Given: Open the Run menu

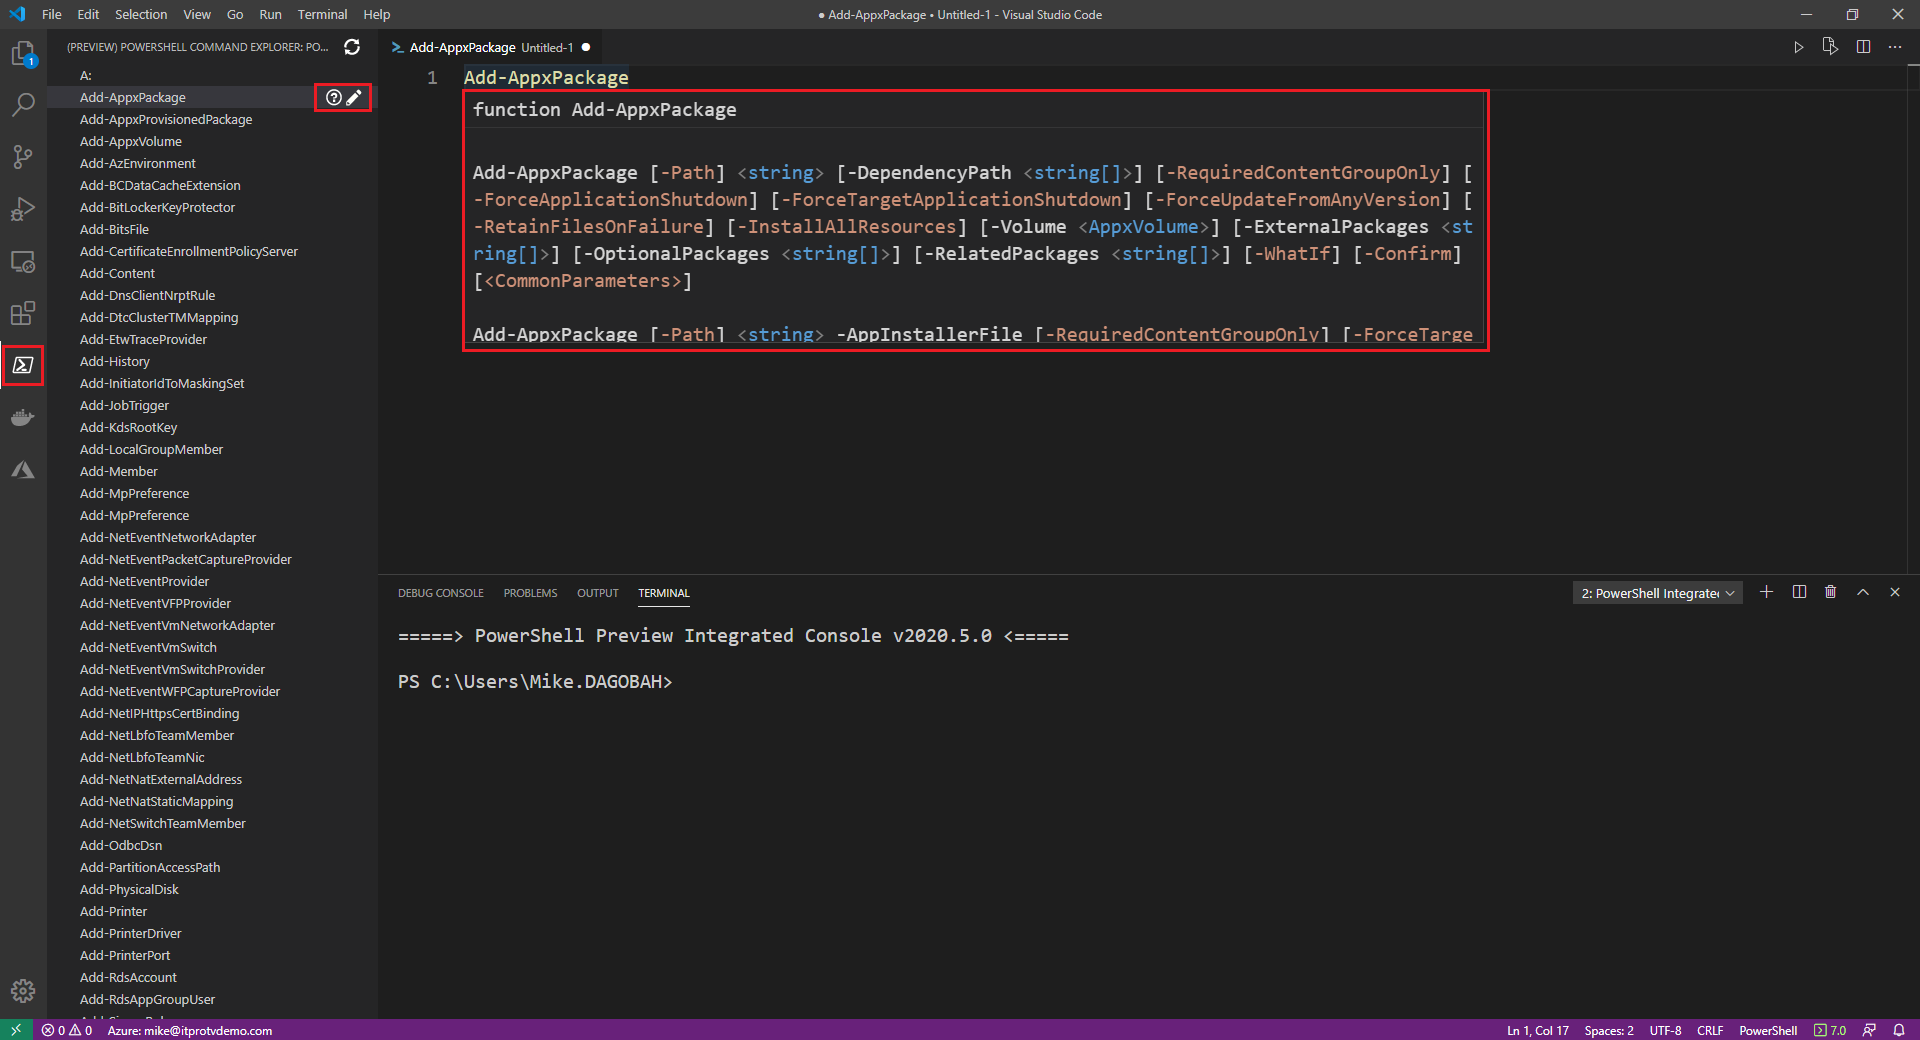Looking at the screenshot, I should (x=270, y=14).
